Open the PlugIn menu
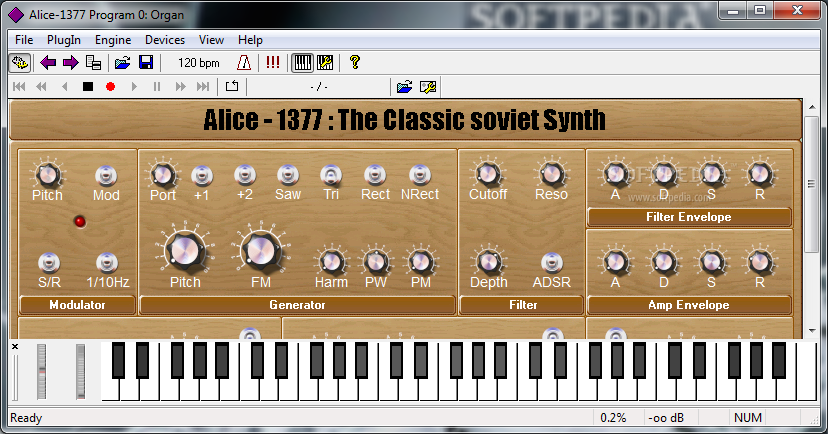Viewport: 828px width, 434px height. pos(64,40)
